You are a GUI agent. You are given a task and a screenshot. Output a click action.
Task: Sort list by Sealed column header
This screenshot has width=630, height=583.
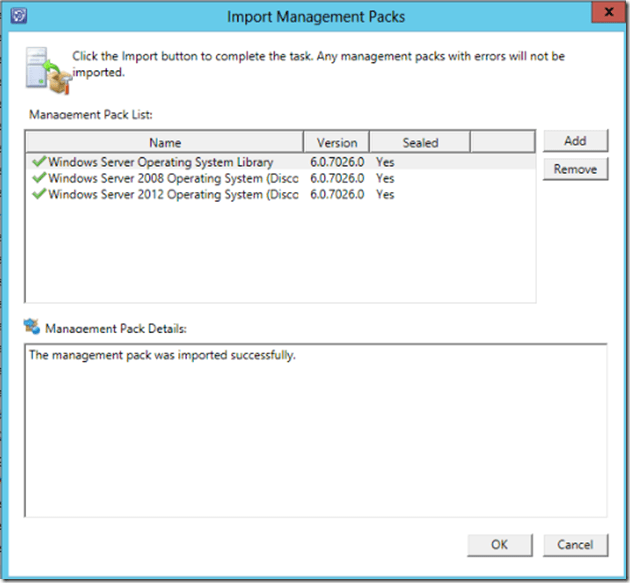420,142
